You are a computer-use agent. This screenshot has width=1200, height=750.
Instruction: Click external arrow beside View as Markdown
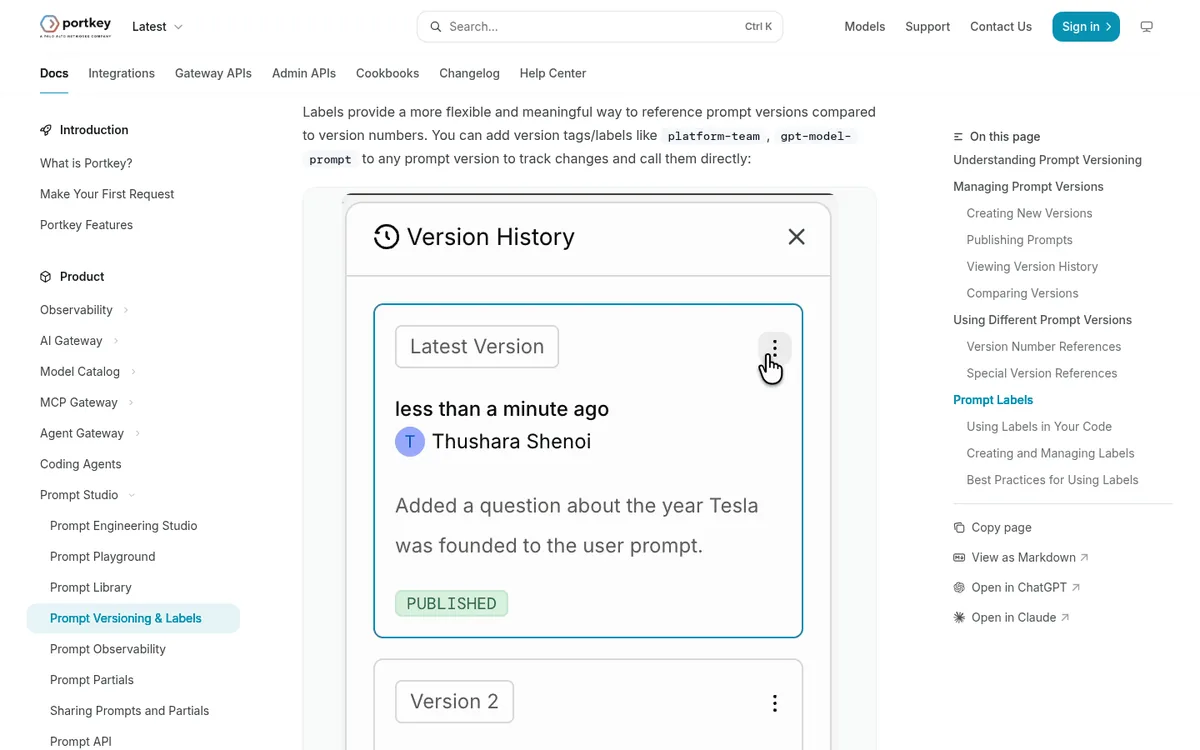[1085, 558]
